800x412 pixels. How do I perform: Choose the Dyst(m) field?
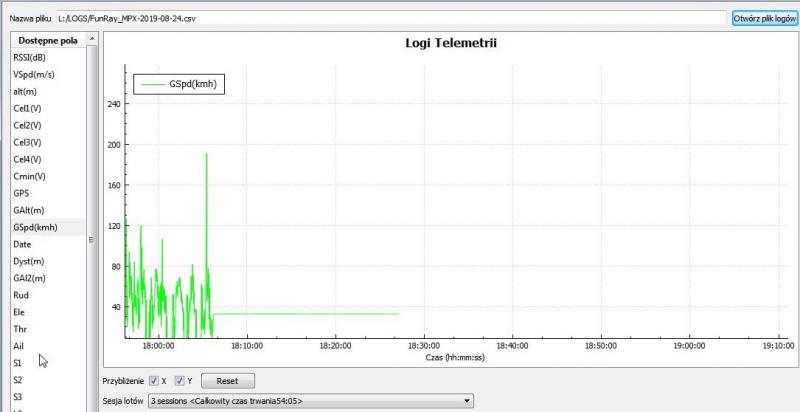pos(29,261)
